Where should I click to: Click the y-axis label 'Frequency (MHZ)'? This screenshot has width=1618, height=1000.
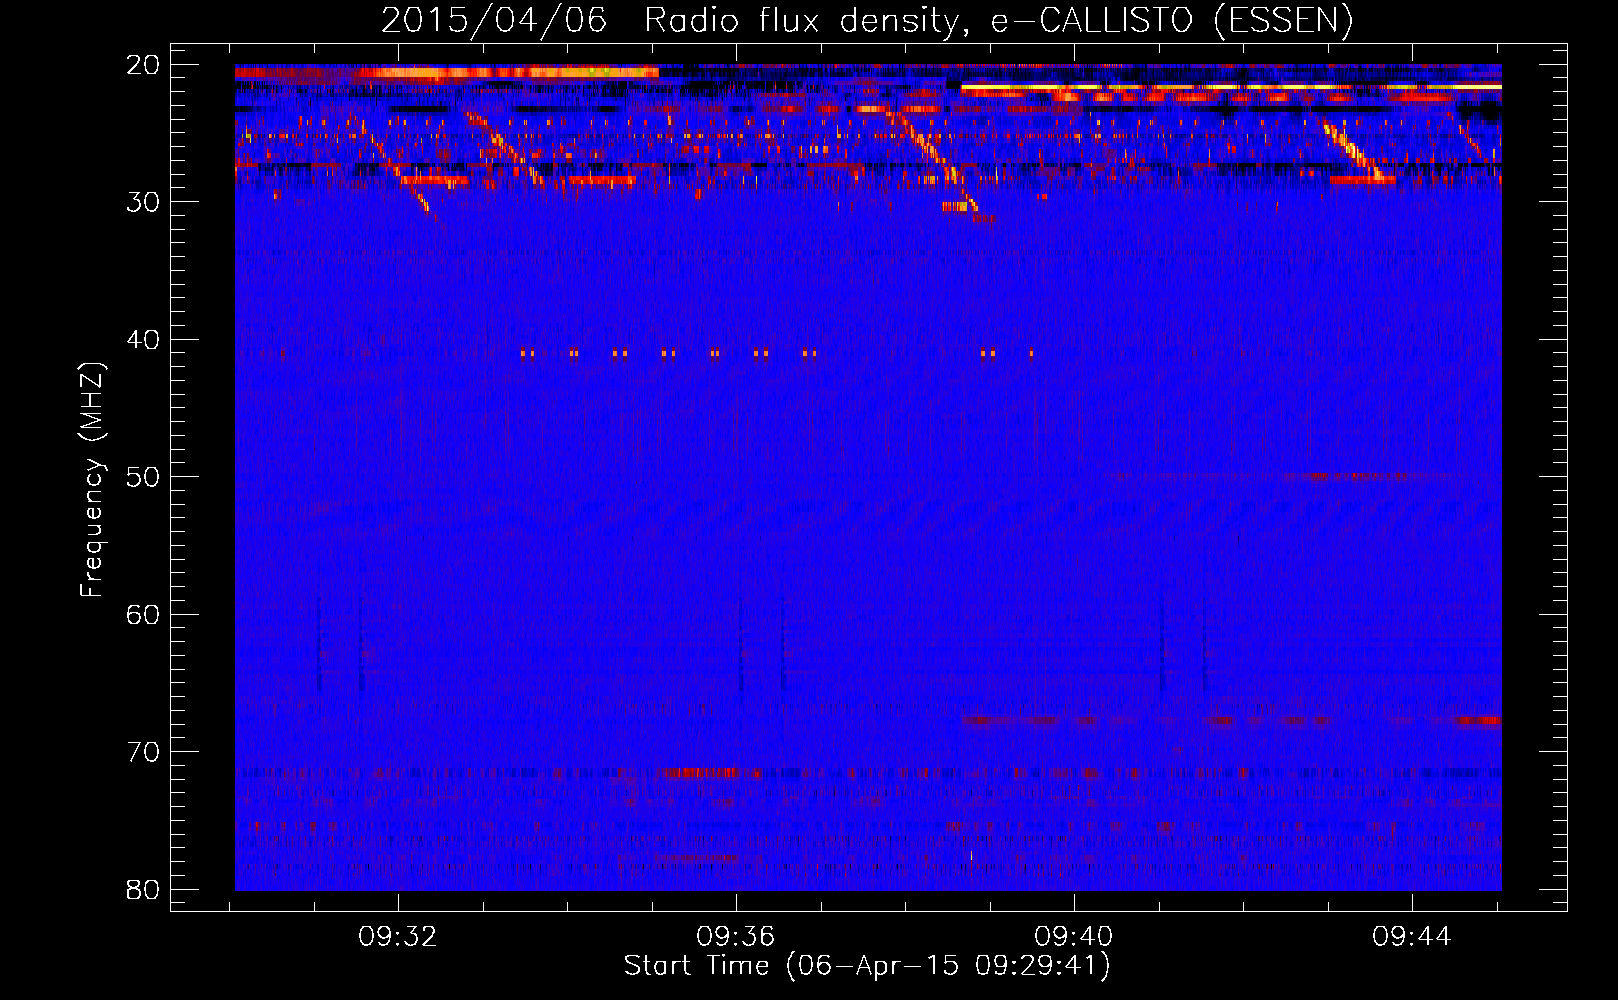coord(91,480)
